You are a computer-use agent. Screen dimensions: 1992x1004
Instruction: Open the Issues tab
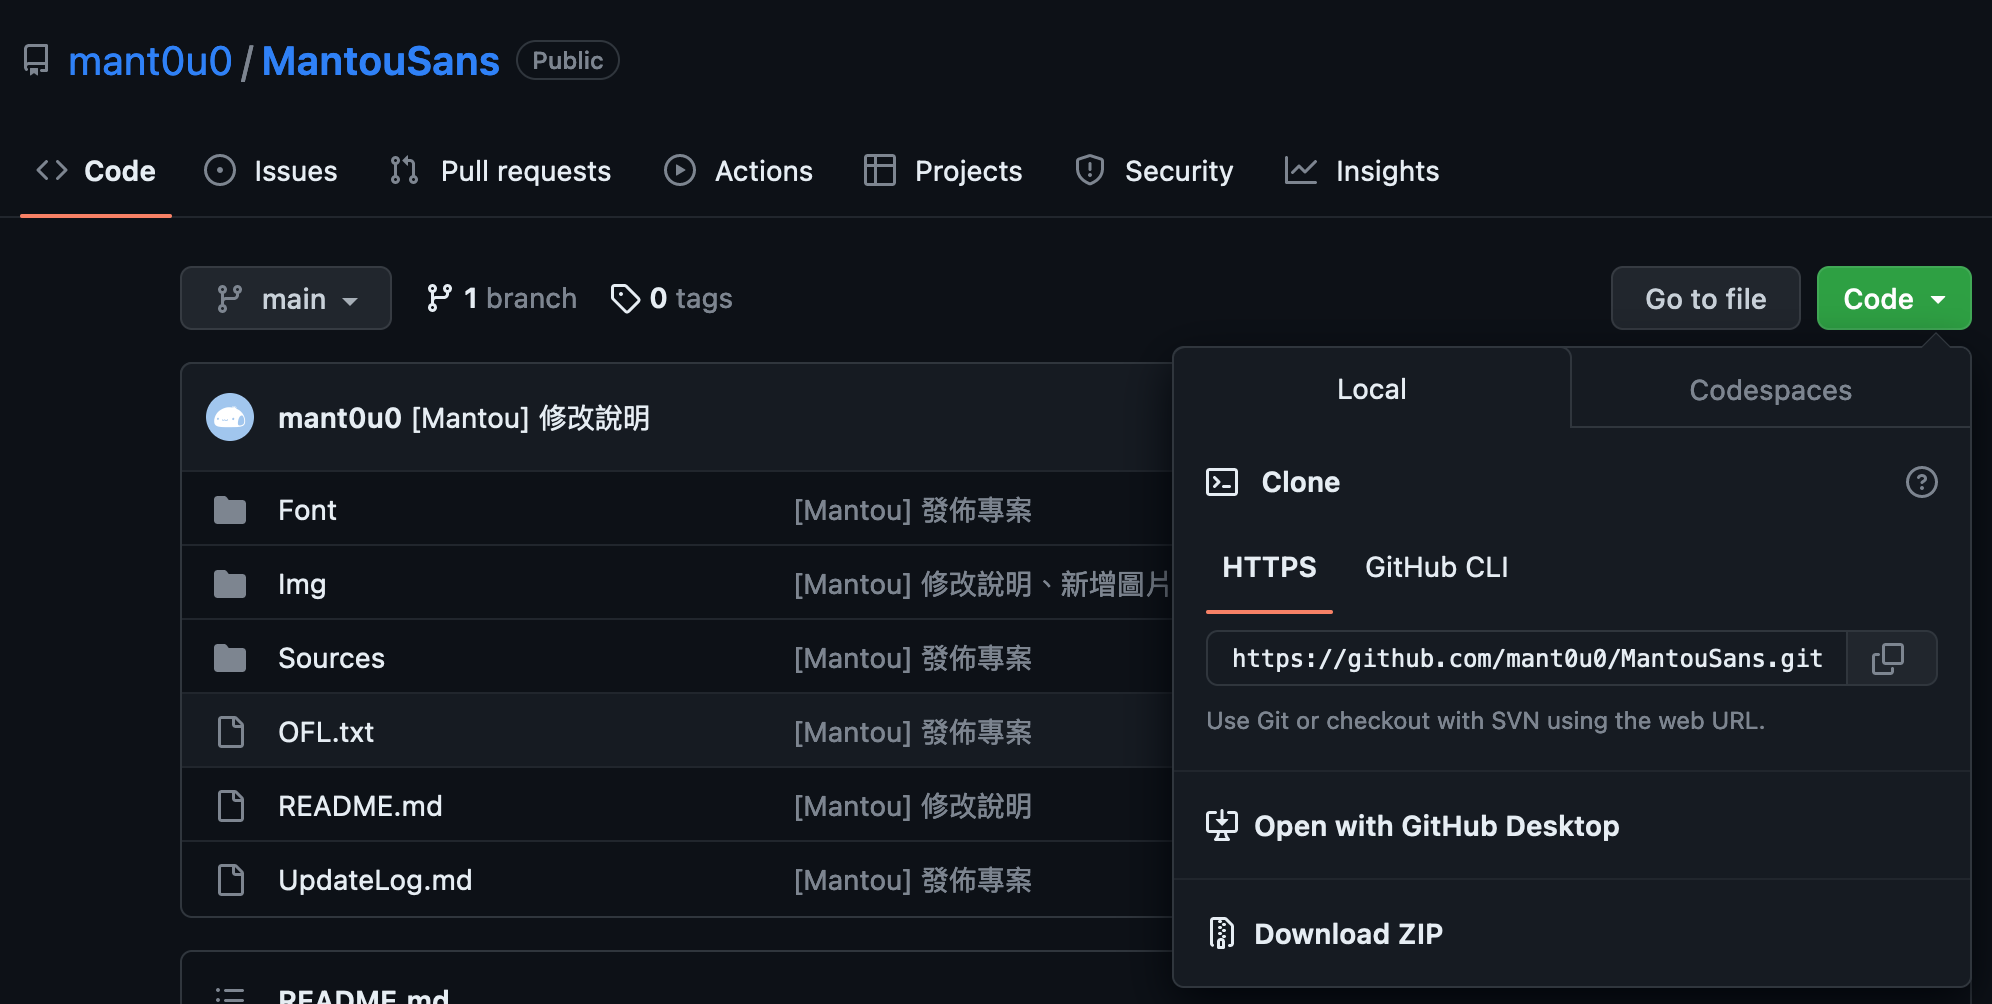coord(271,171)
